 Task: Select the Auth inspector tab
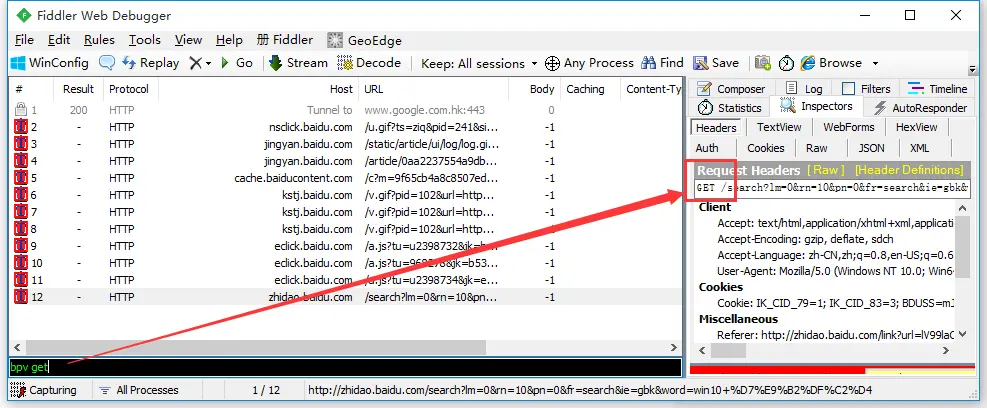pyautogui.click(x=707, y=149)
